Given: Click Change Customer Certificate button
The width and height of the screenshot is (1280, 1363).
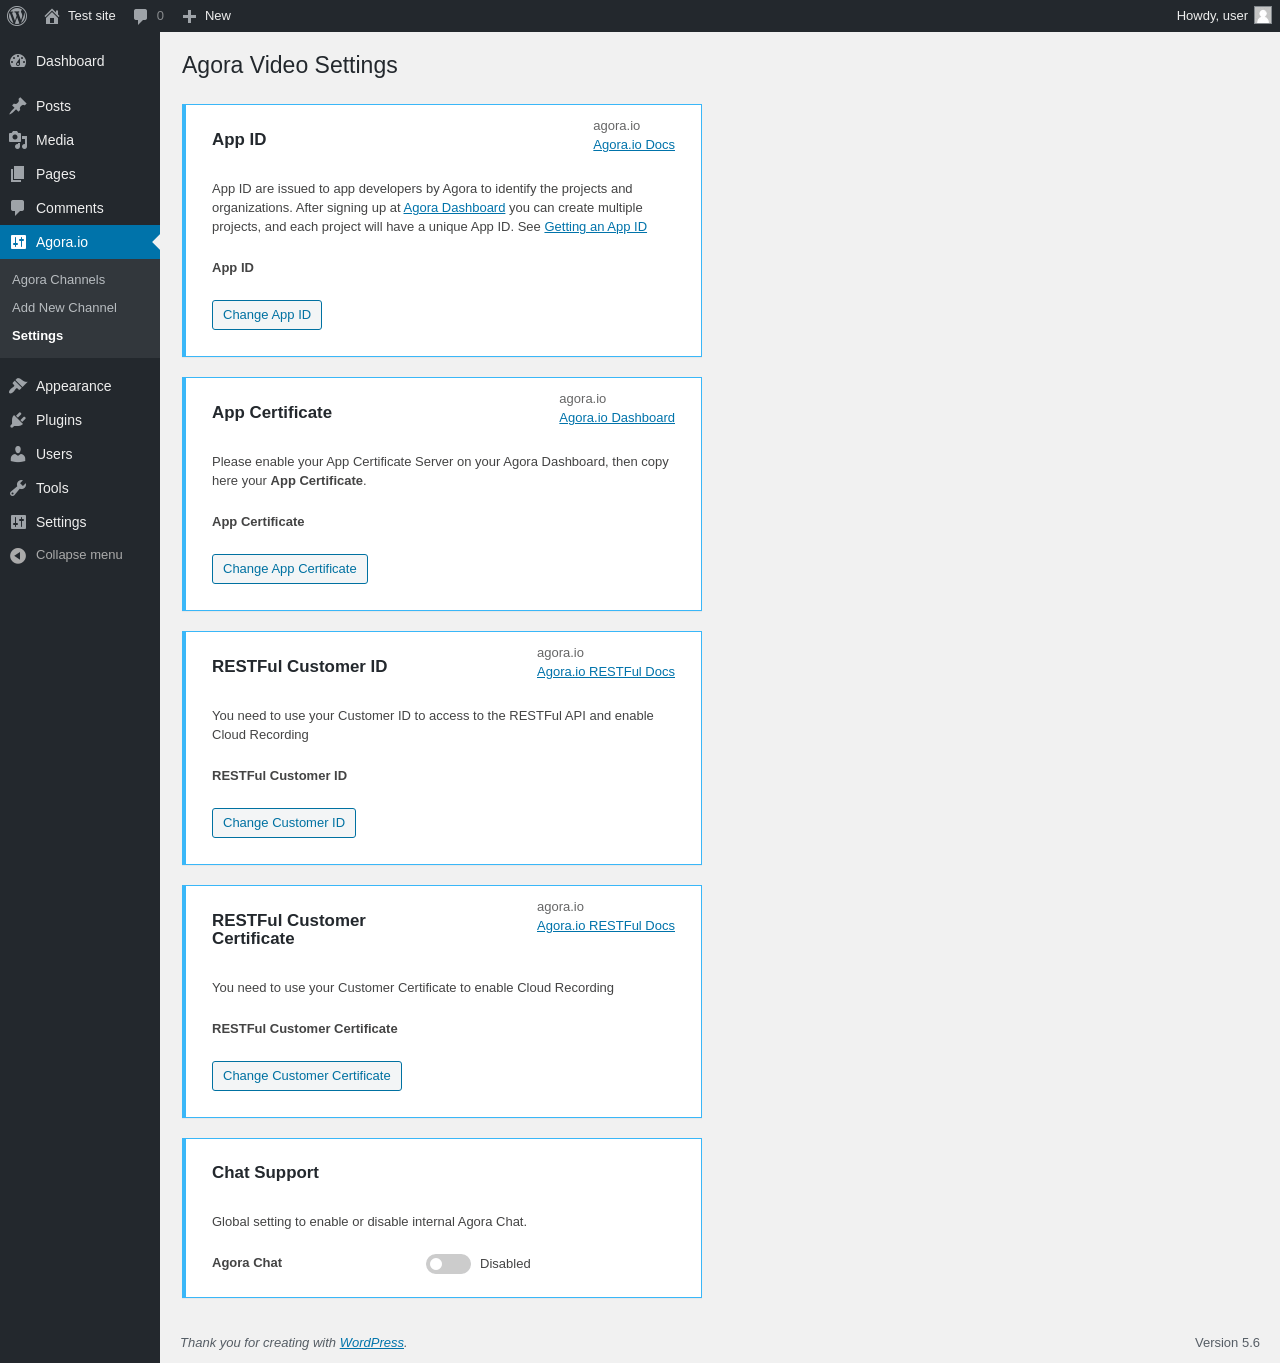Looking at the screenshot, I should (306, 1076).
